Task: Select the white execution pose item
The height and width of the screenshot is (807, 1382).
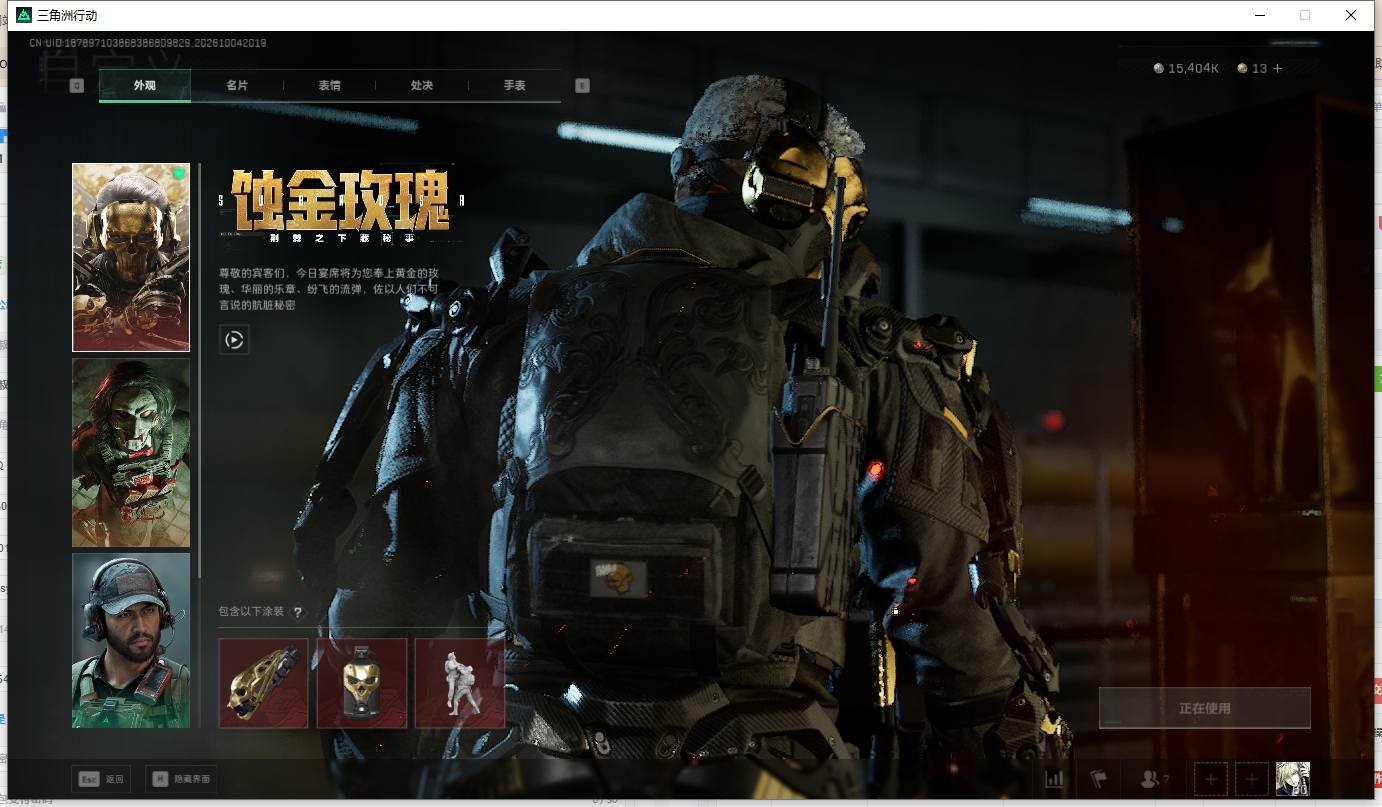Action: coord(460,683)
